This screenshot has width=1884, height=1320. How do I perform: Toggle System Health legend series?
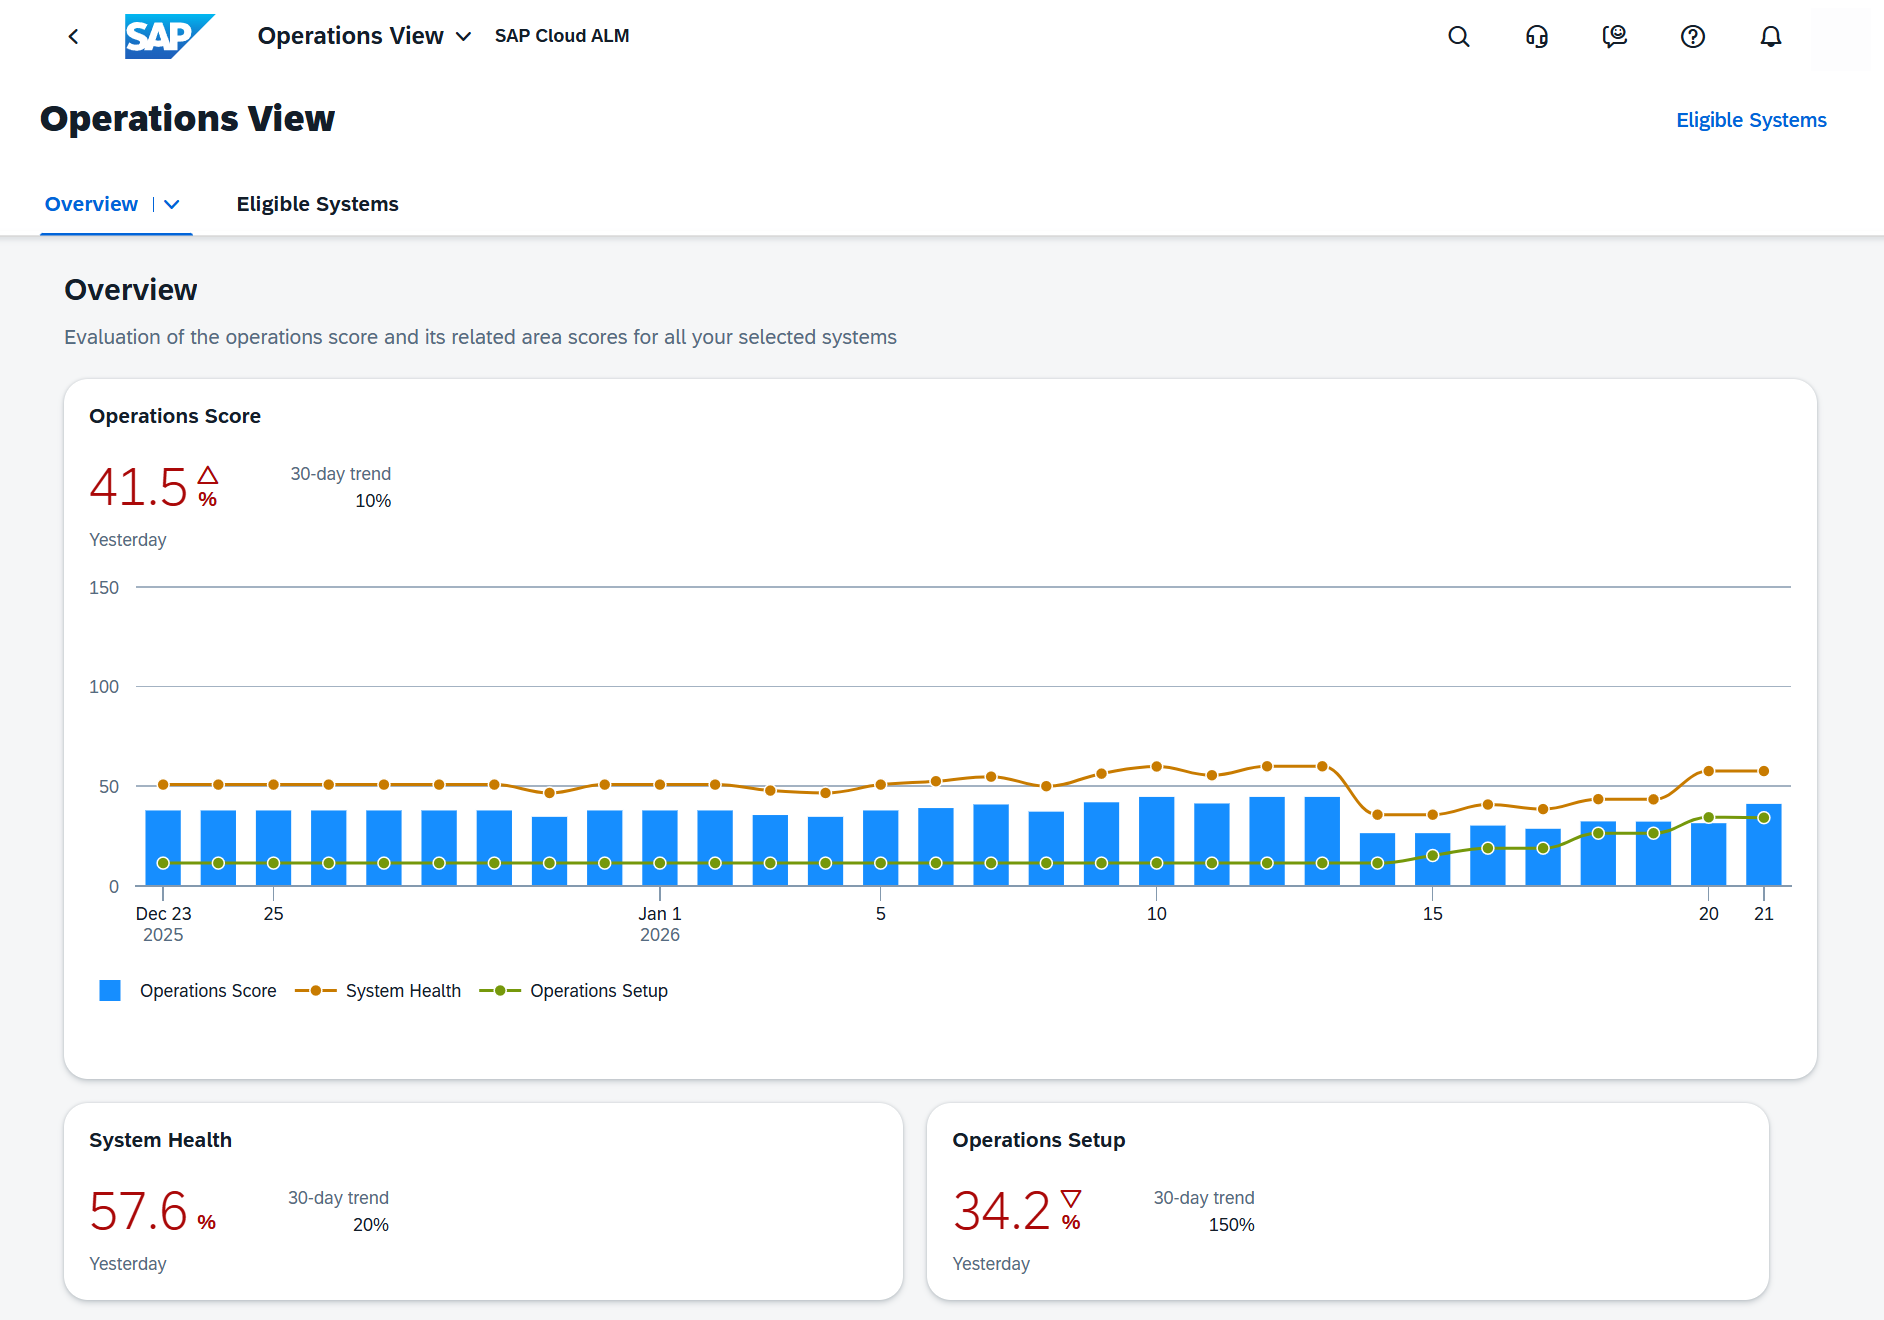(402, 991)
